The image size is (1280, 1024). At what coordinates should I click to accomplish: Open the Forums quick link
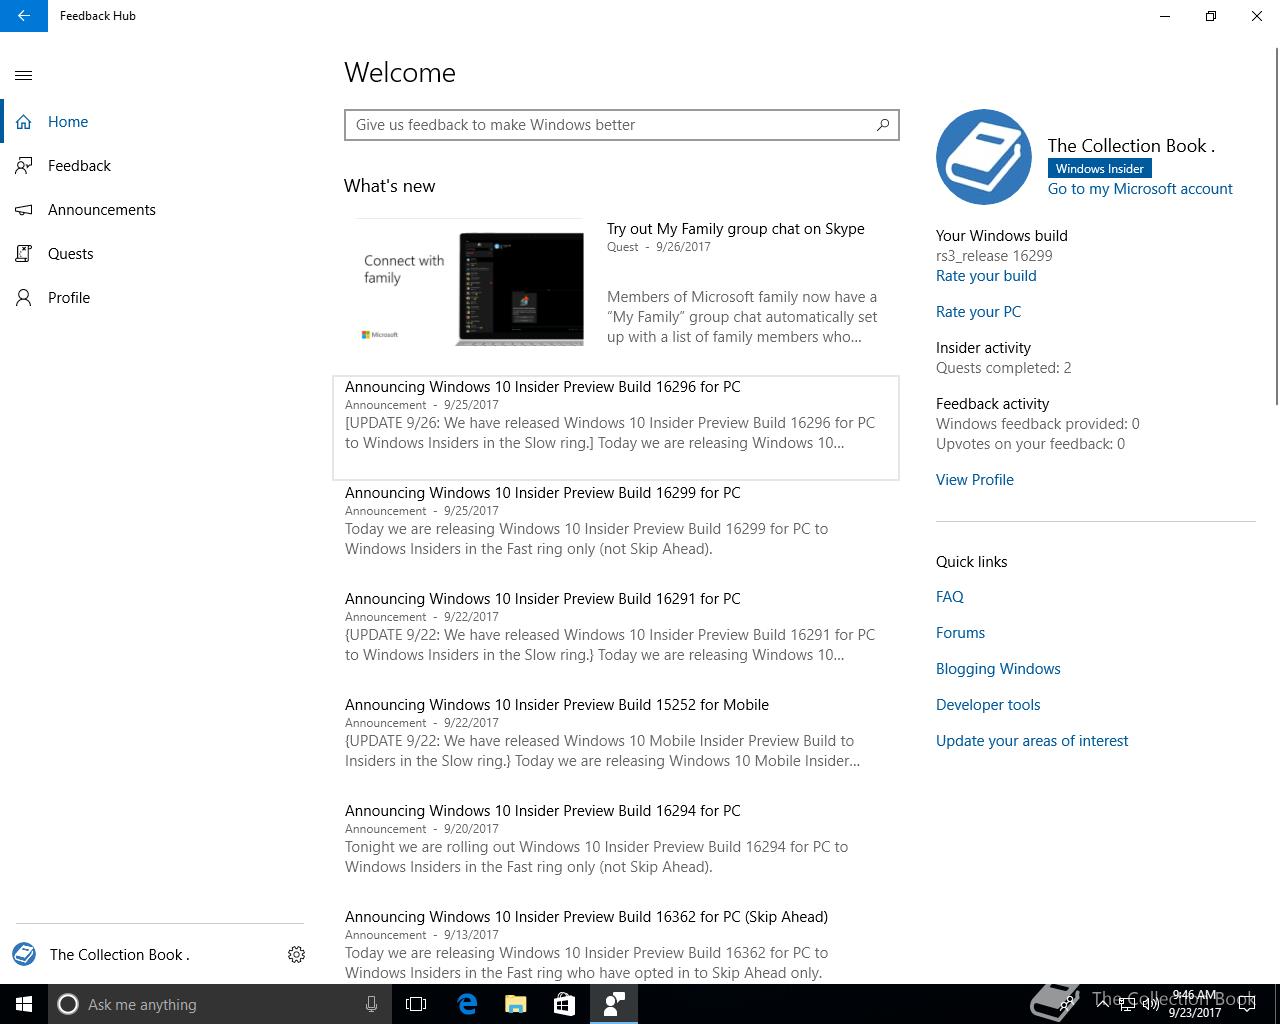click(x=960, y=633)
